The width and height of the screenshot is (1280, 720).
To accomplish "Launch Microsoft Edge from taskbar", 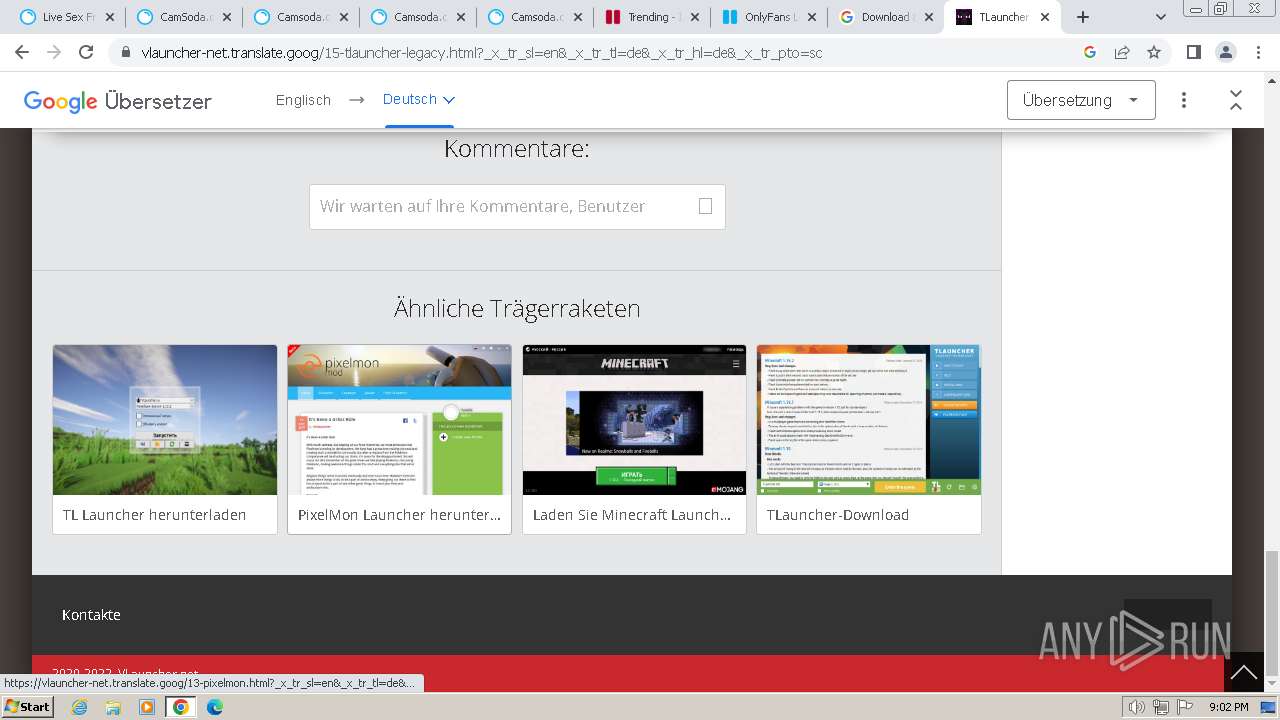I will pyautogui.click(x=215, y=707).
